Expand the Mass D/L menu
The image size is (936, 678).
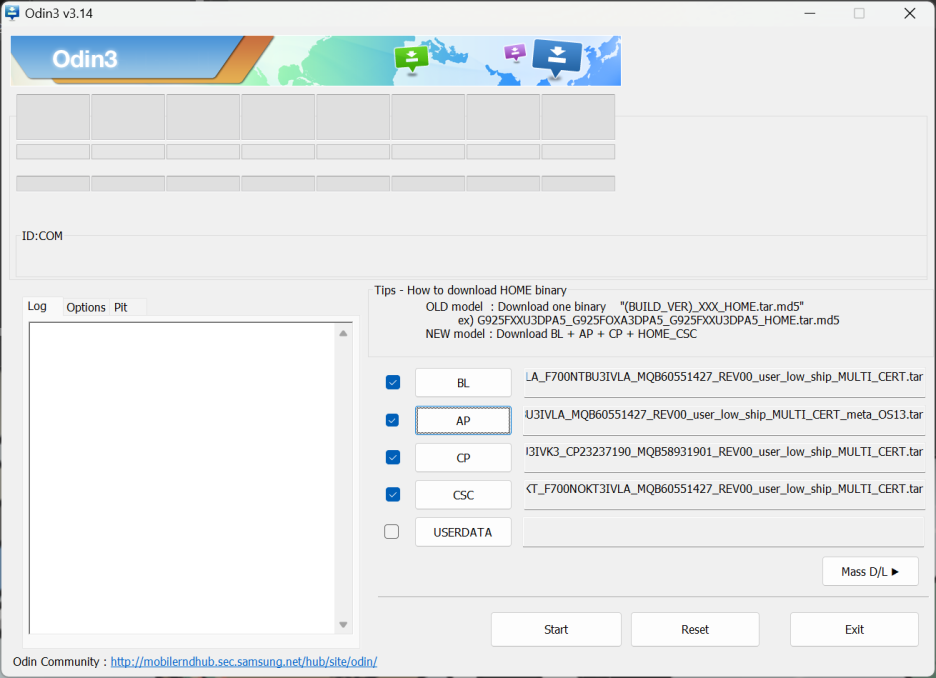point(870,572)
